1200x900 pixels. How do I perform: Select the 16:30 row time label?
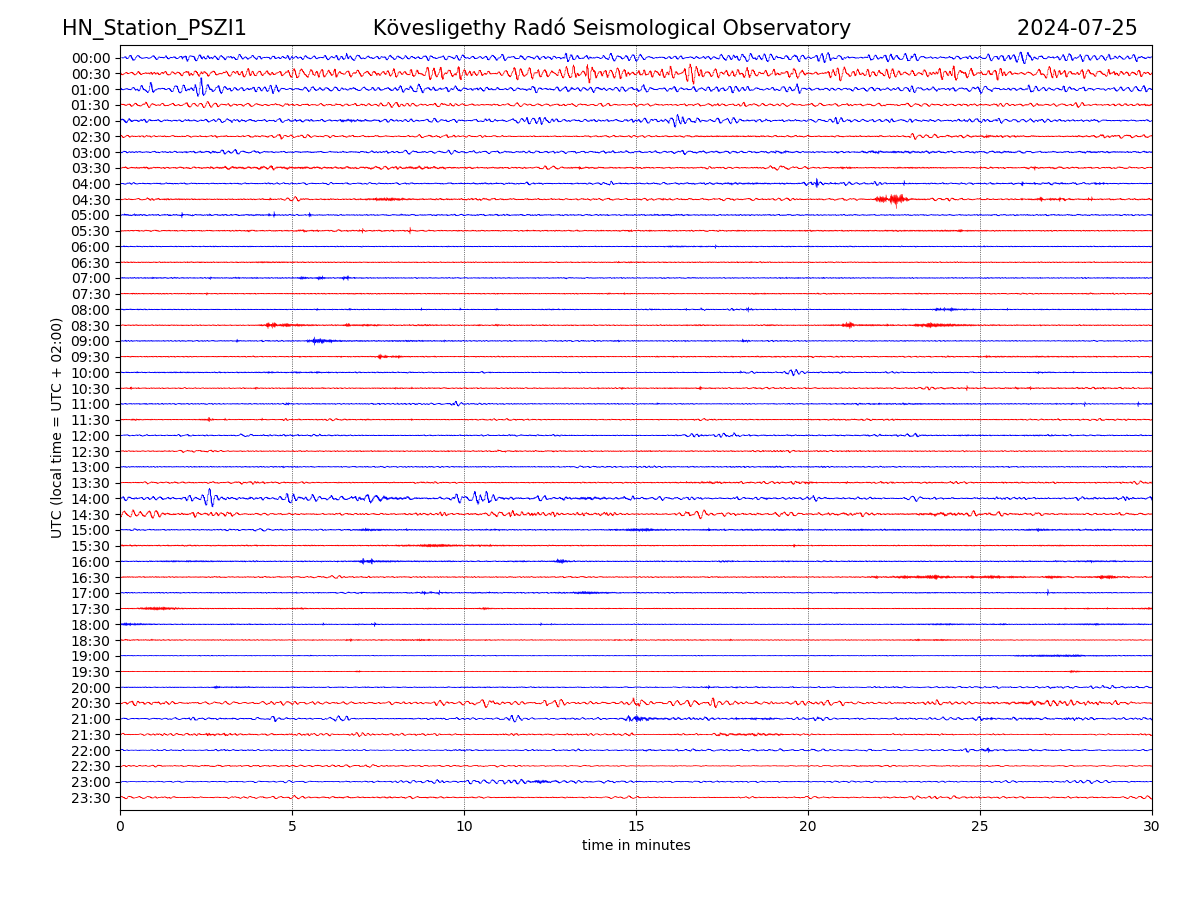(x=91, y=578)
